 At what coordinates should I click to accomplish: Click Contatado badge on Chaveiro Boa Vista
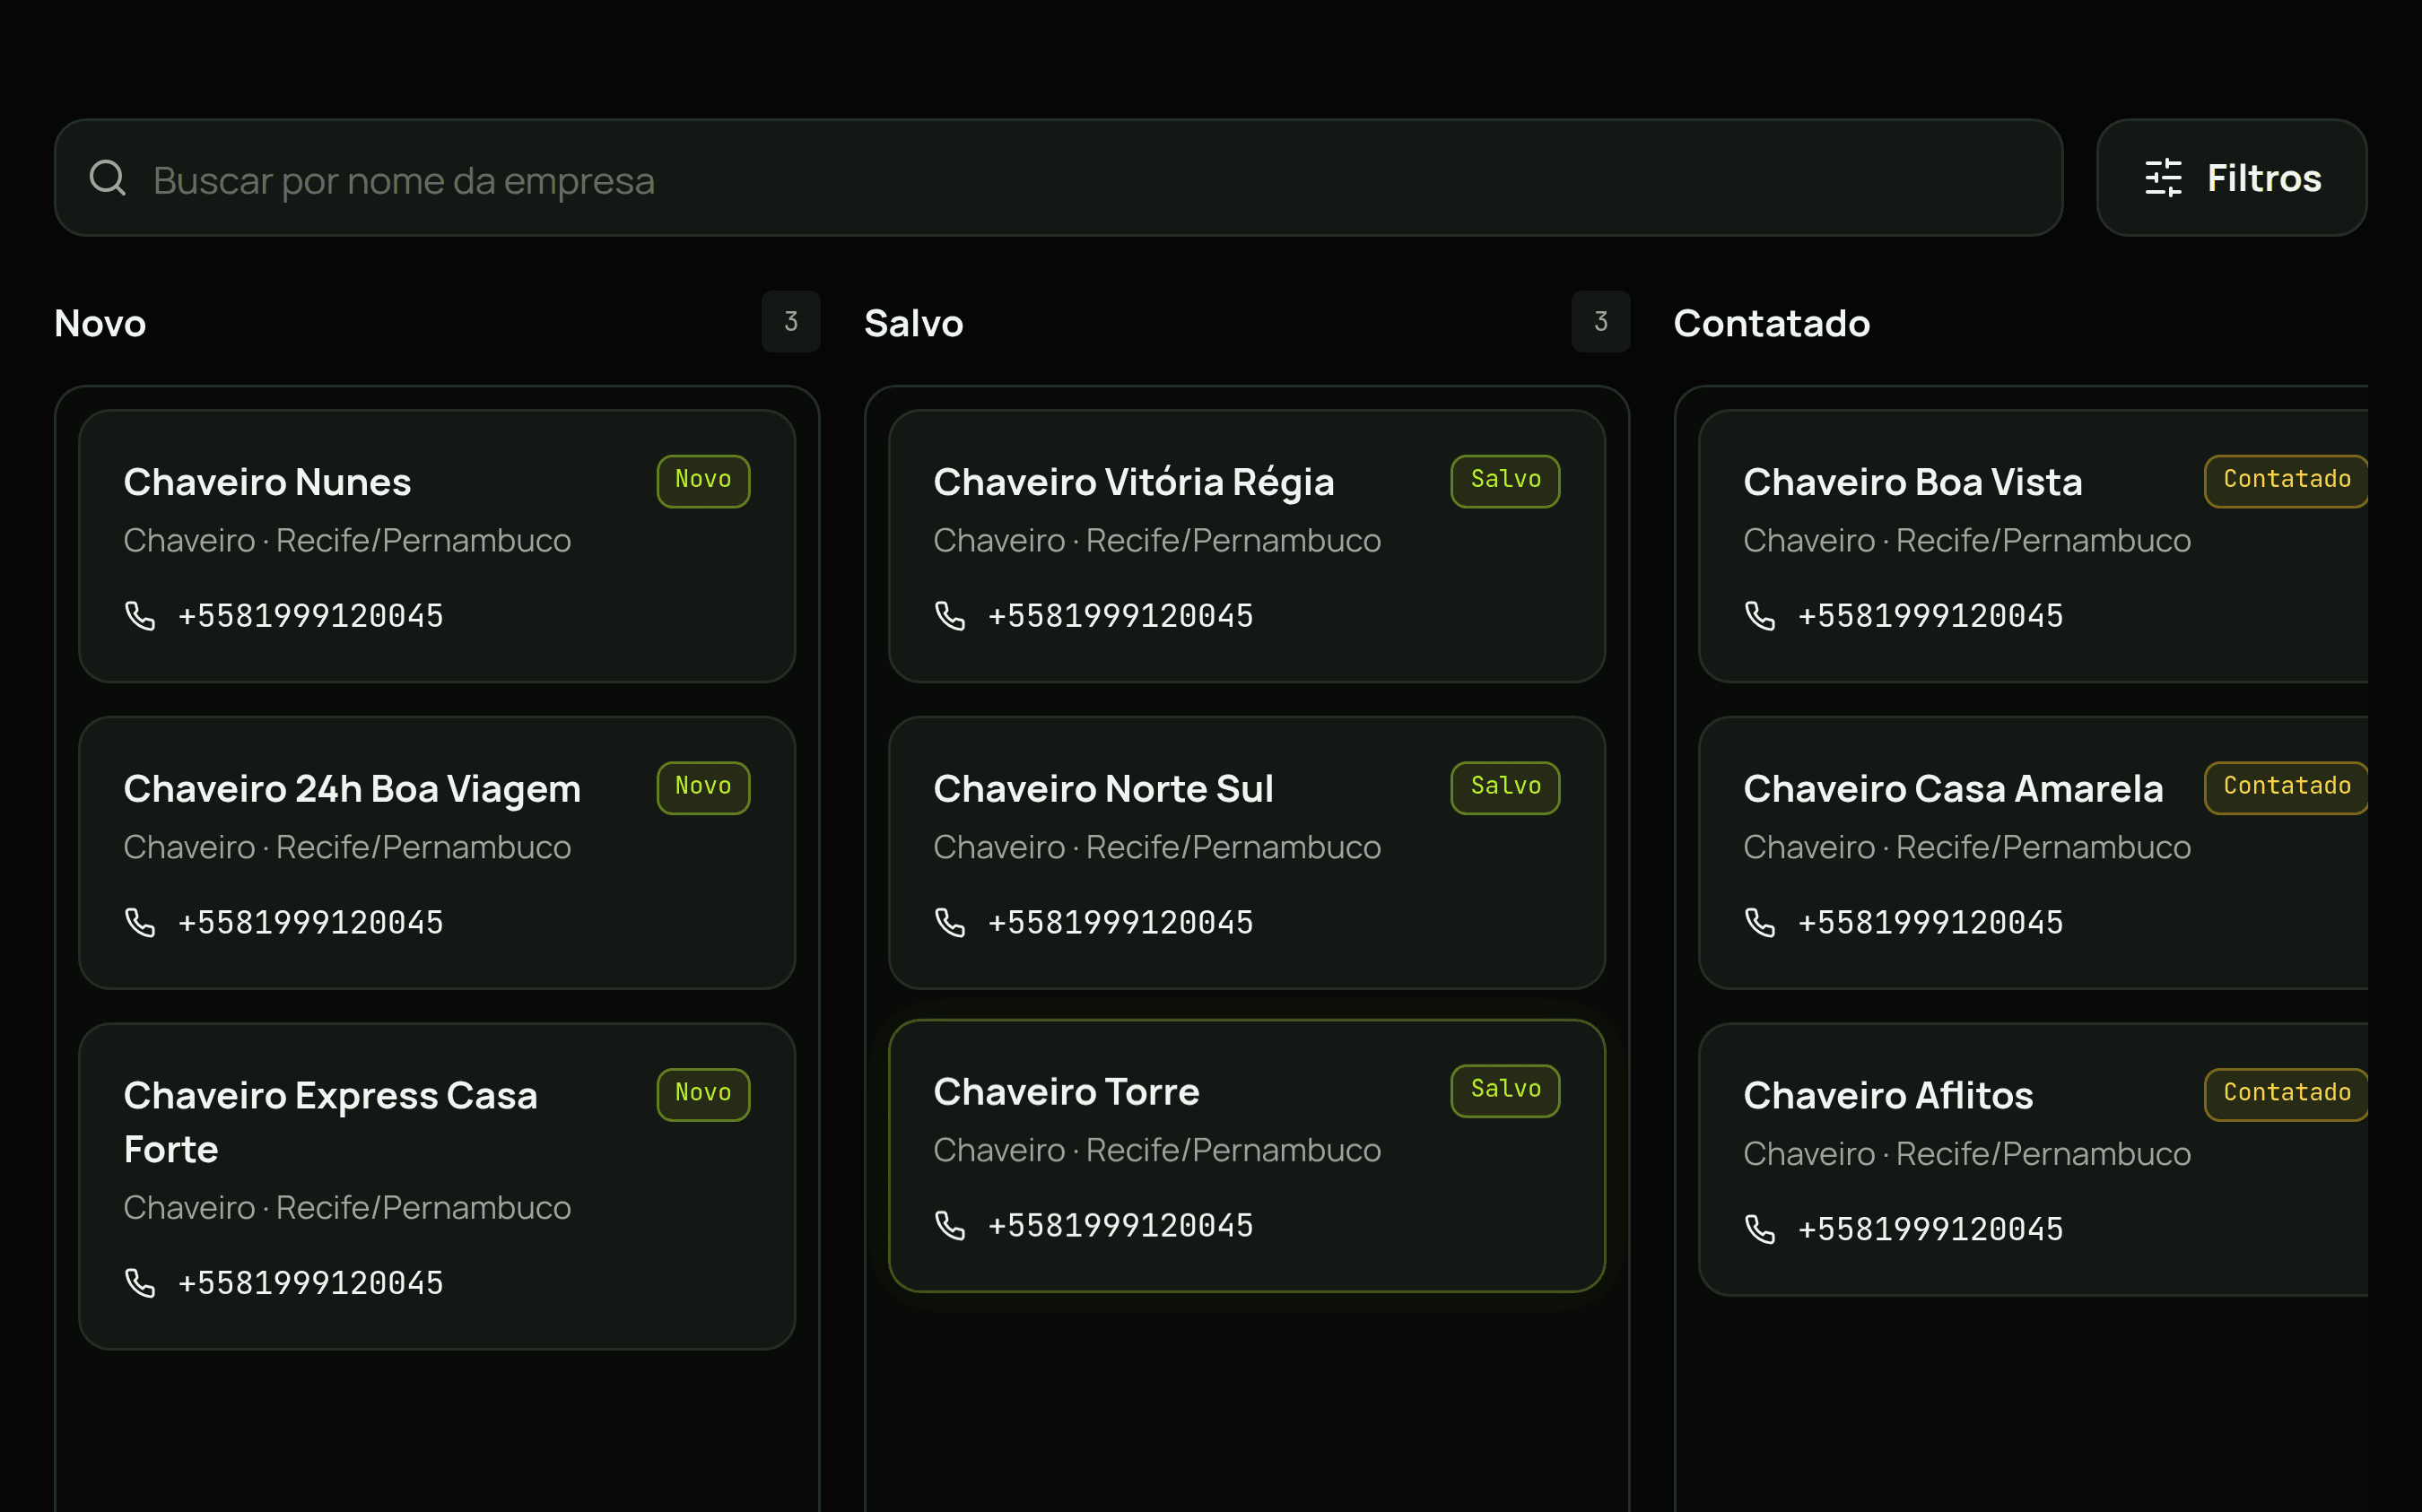[2286, 481]
